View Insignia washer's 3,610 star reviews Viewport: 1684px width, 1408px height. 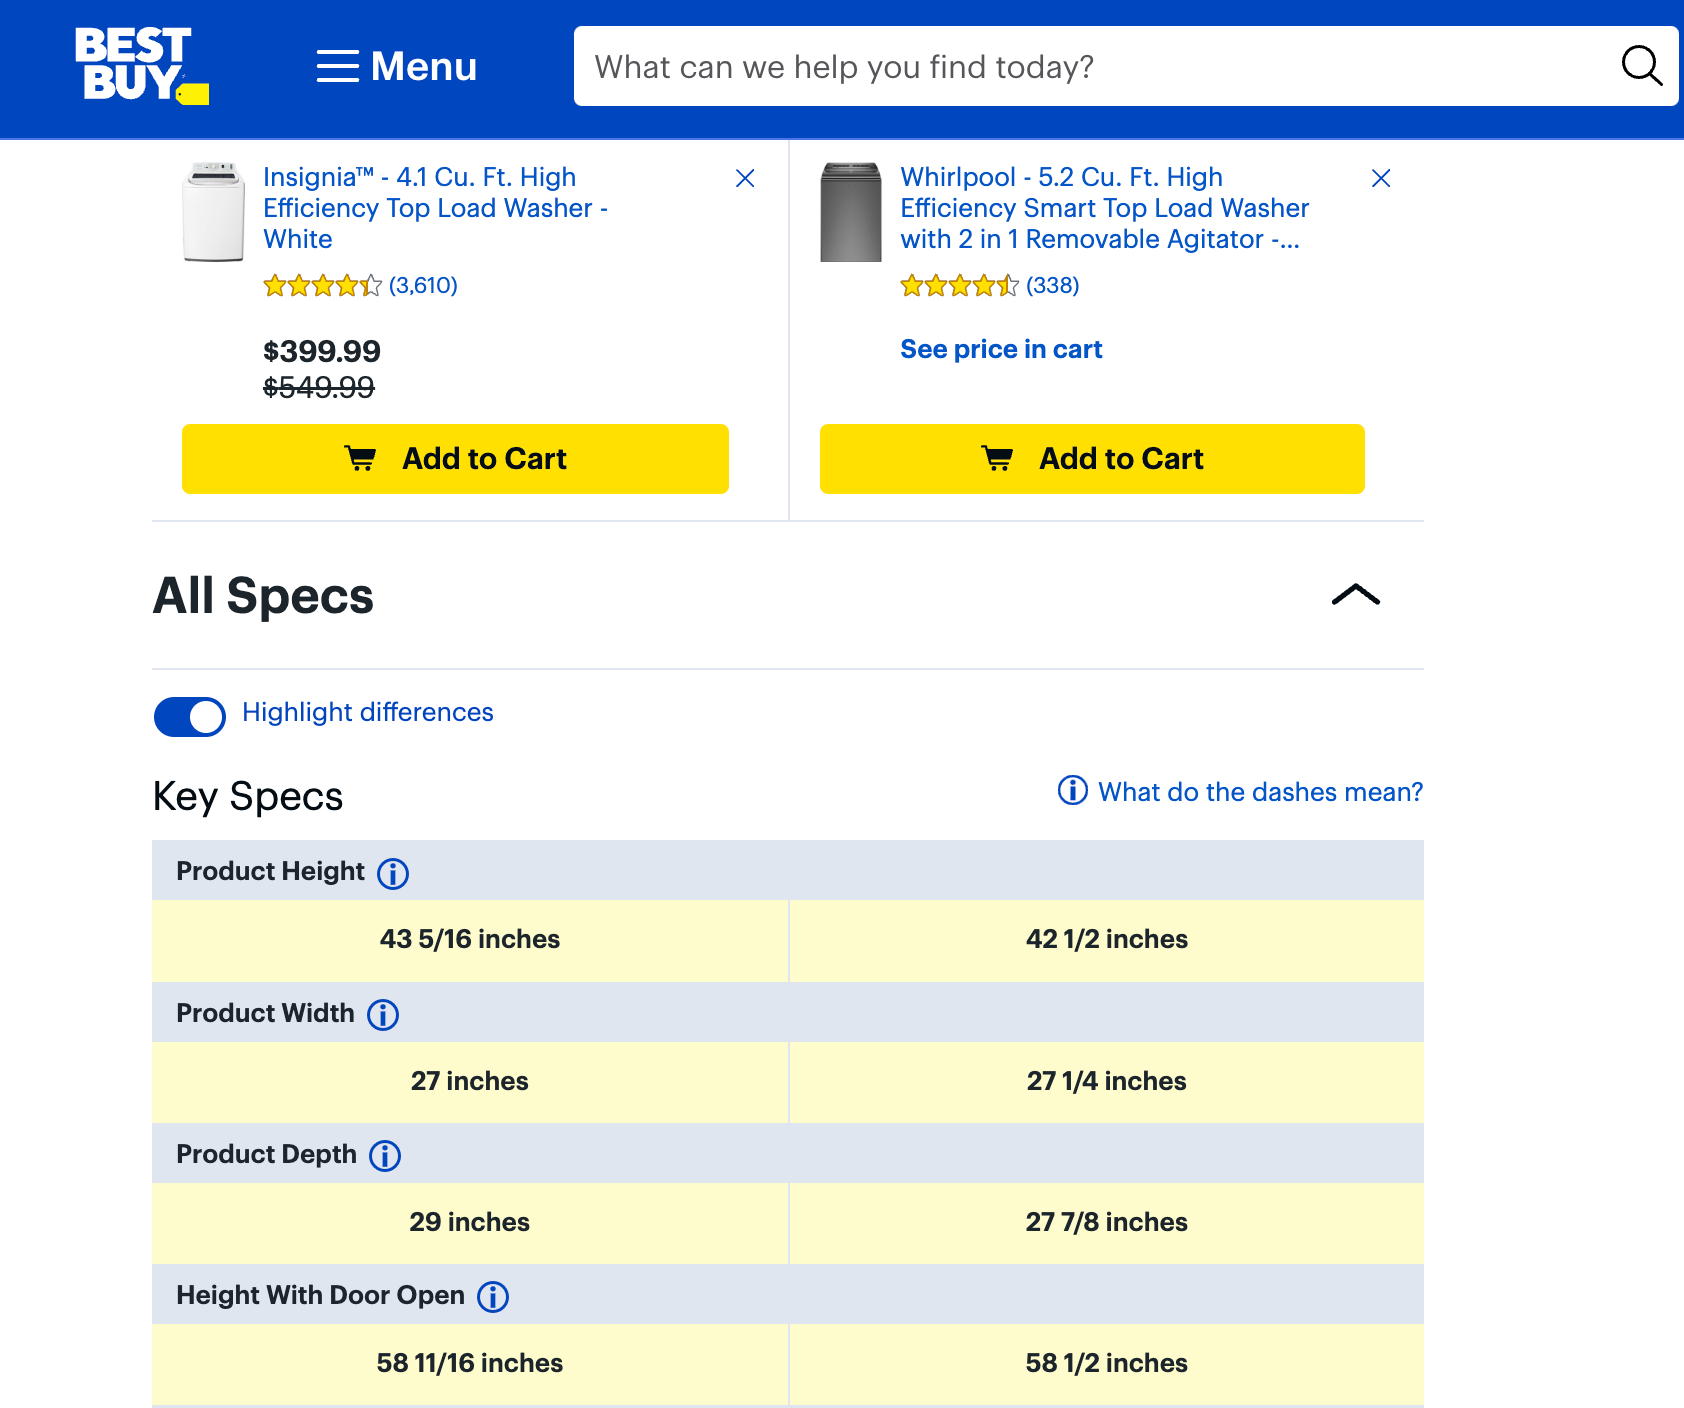360,286
